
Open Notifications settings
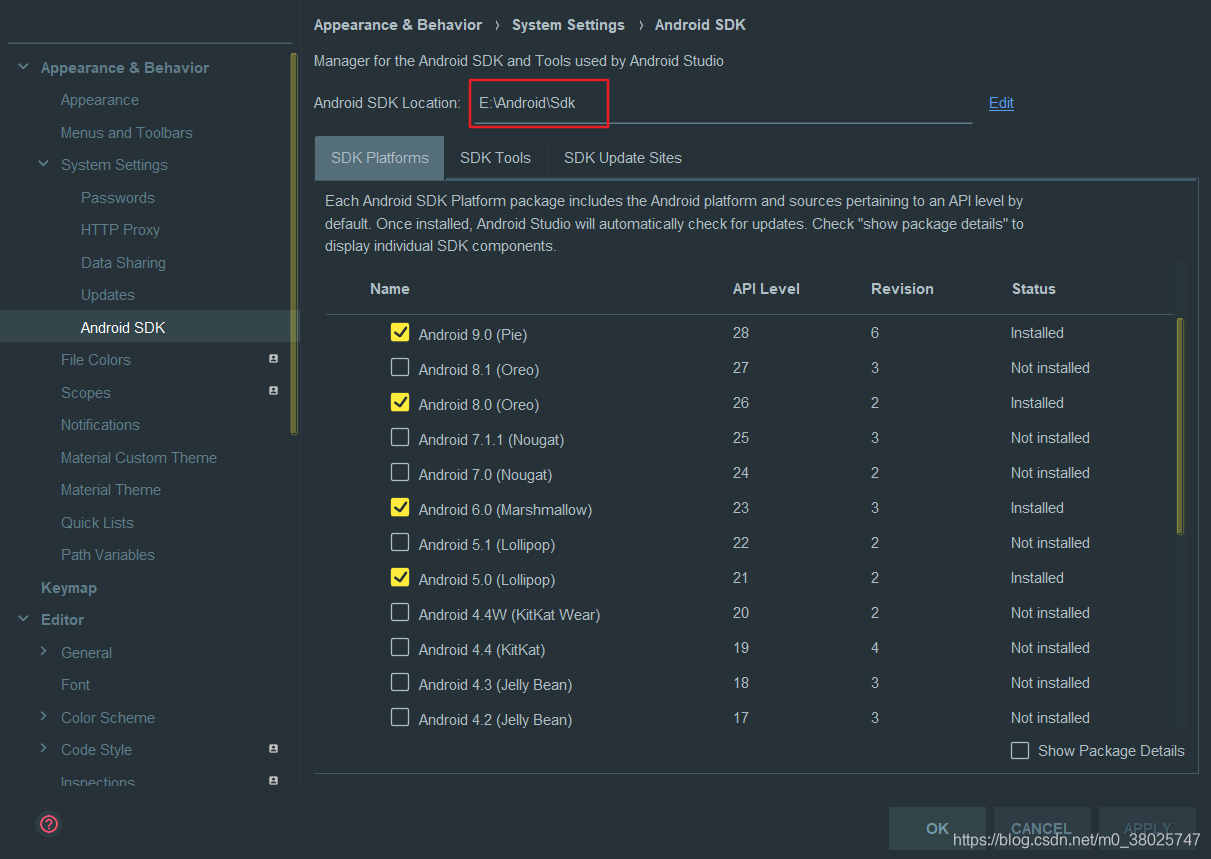(100, 425)
